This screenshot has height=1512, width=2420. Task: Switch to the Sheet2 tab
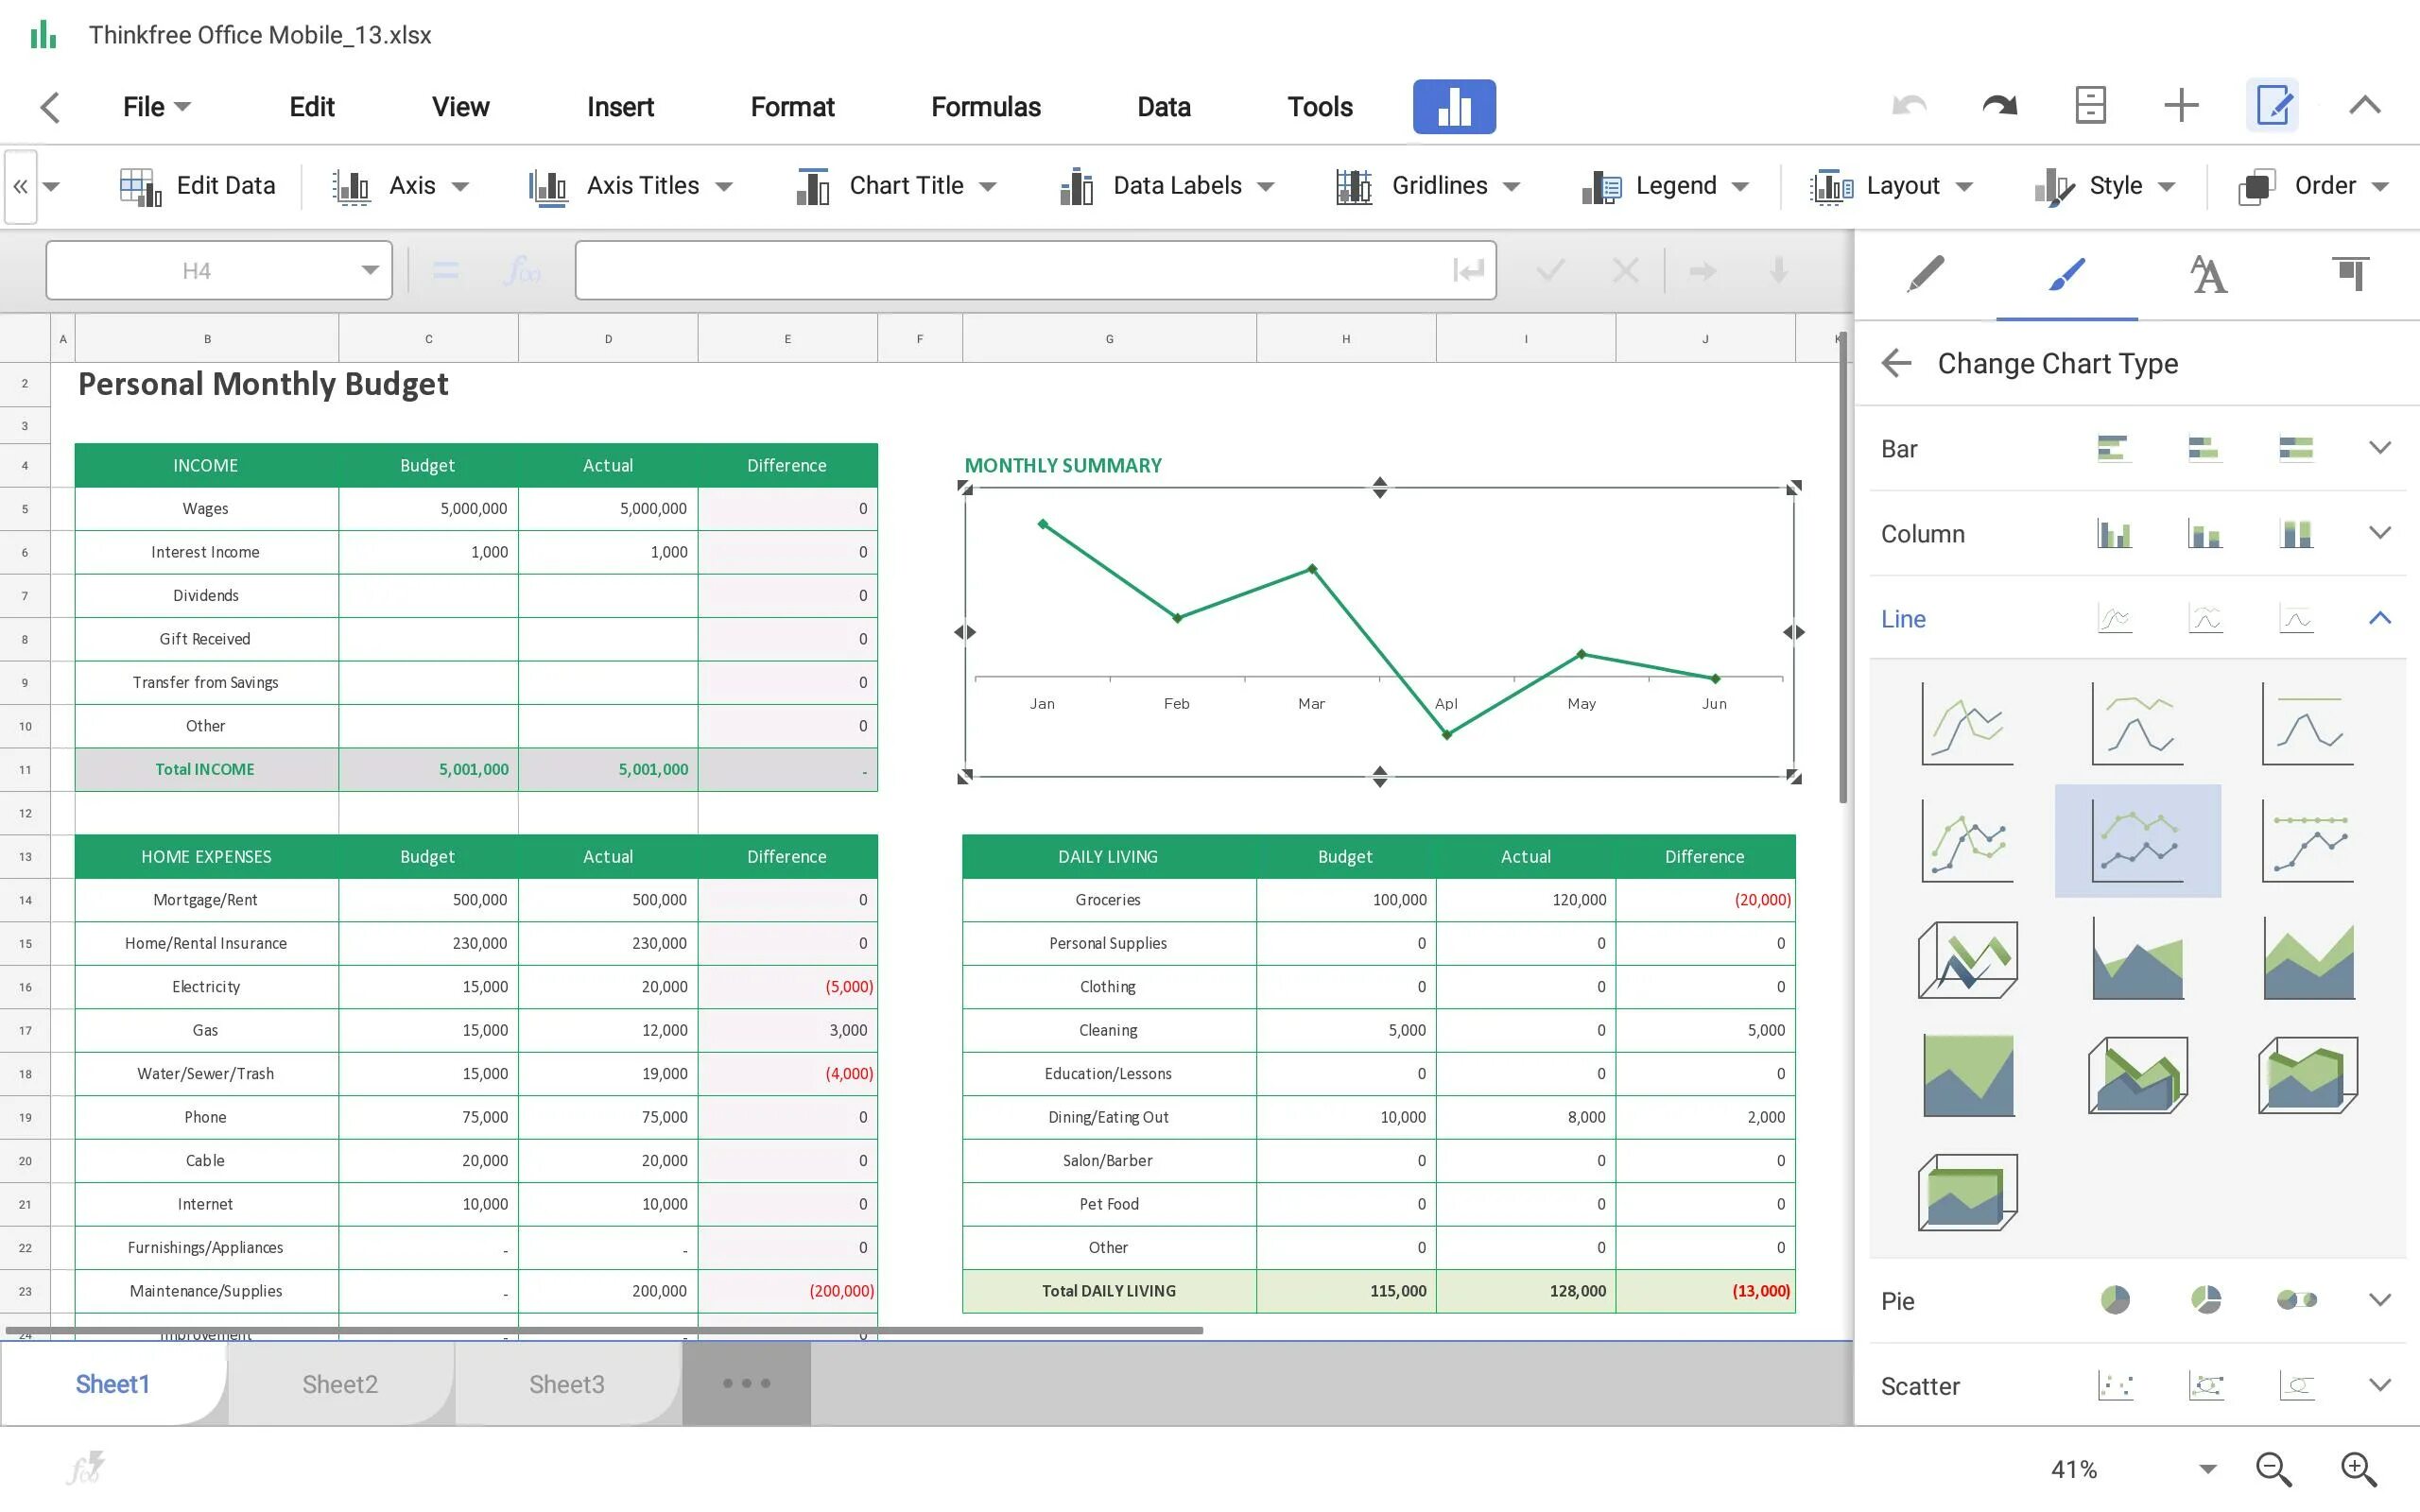pos(340,1384)
